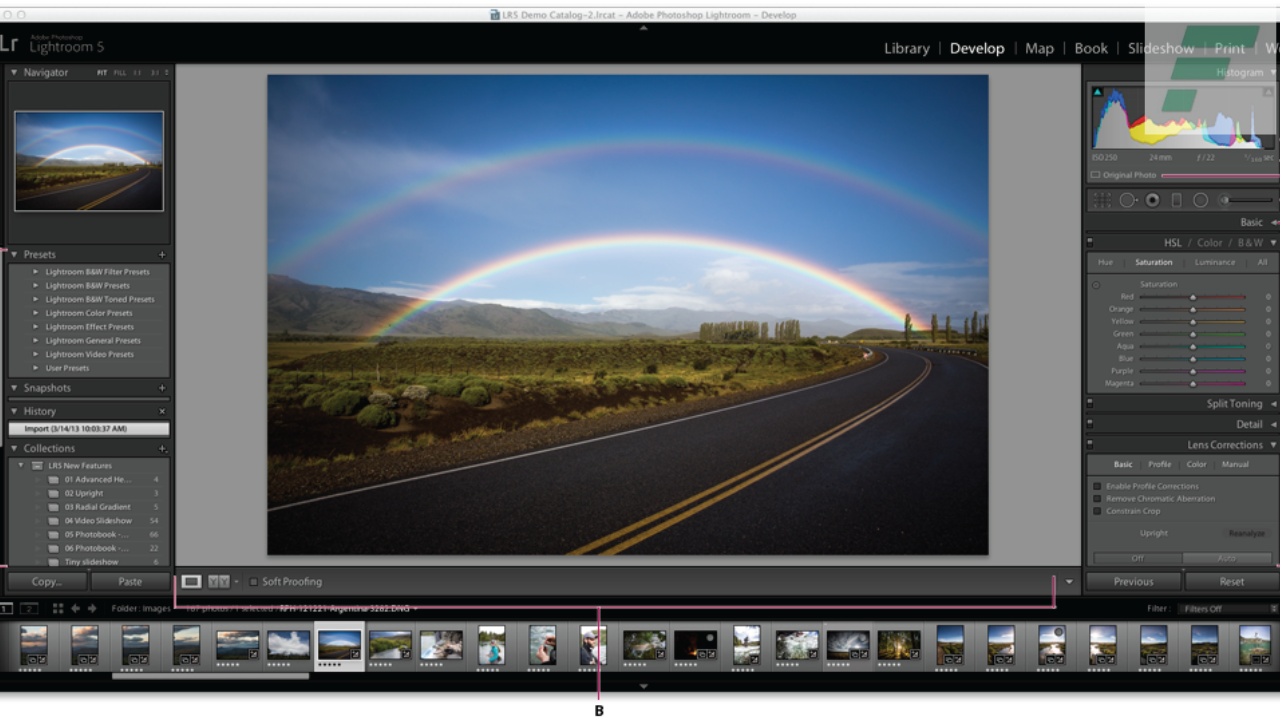Click the Copy... button
Image resolution: width=1280 pixels, height=720 pixels.
point(46,581)
